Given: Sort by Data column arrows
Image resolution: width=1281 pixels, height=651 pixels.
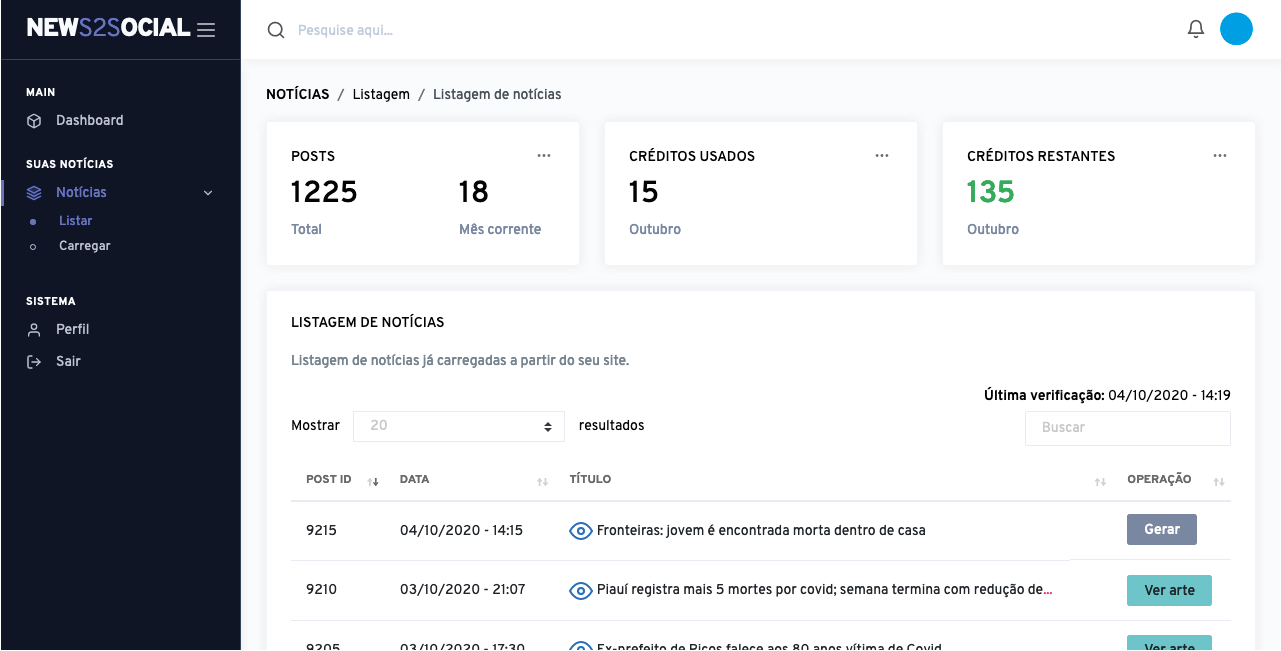Looking at the screenshot, I should 542,481.
